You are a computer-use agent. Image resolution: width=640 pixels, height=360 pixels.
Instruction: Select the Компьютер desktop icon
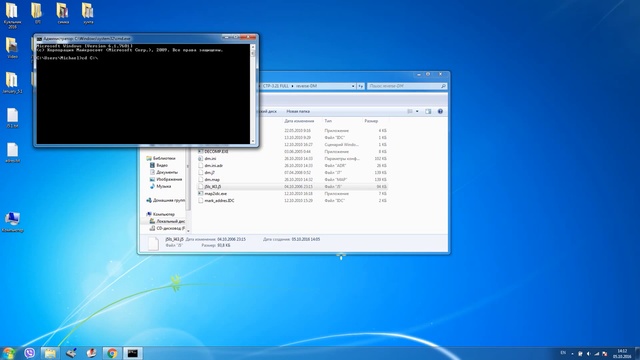(x=12, y=222)
